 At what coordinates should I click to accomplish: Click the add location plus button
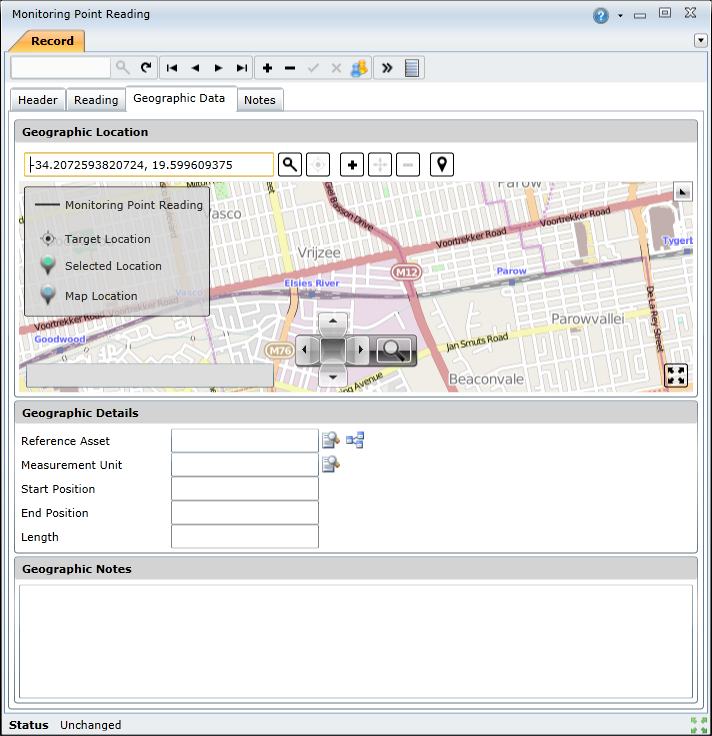(352, 165)
